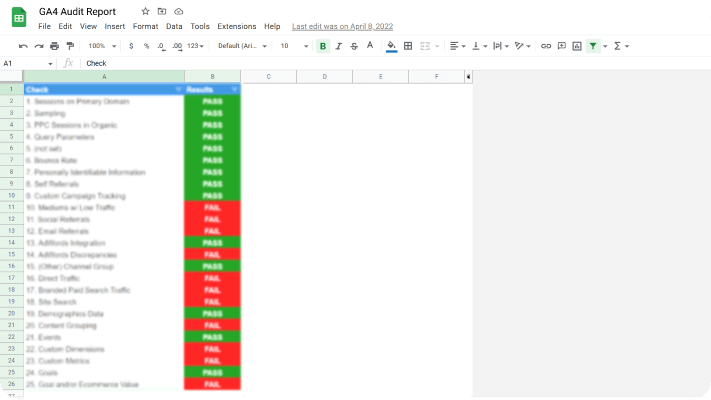Check the cloud document status icon
This screenshot has width=711, height=400.
pyautogui.click(x=179, y=11)
